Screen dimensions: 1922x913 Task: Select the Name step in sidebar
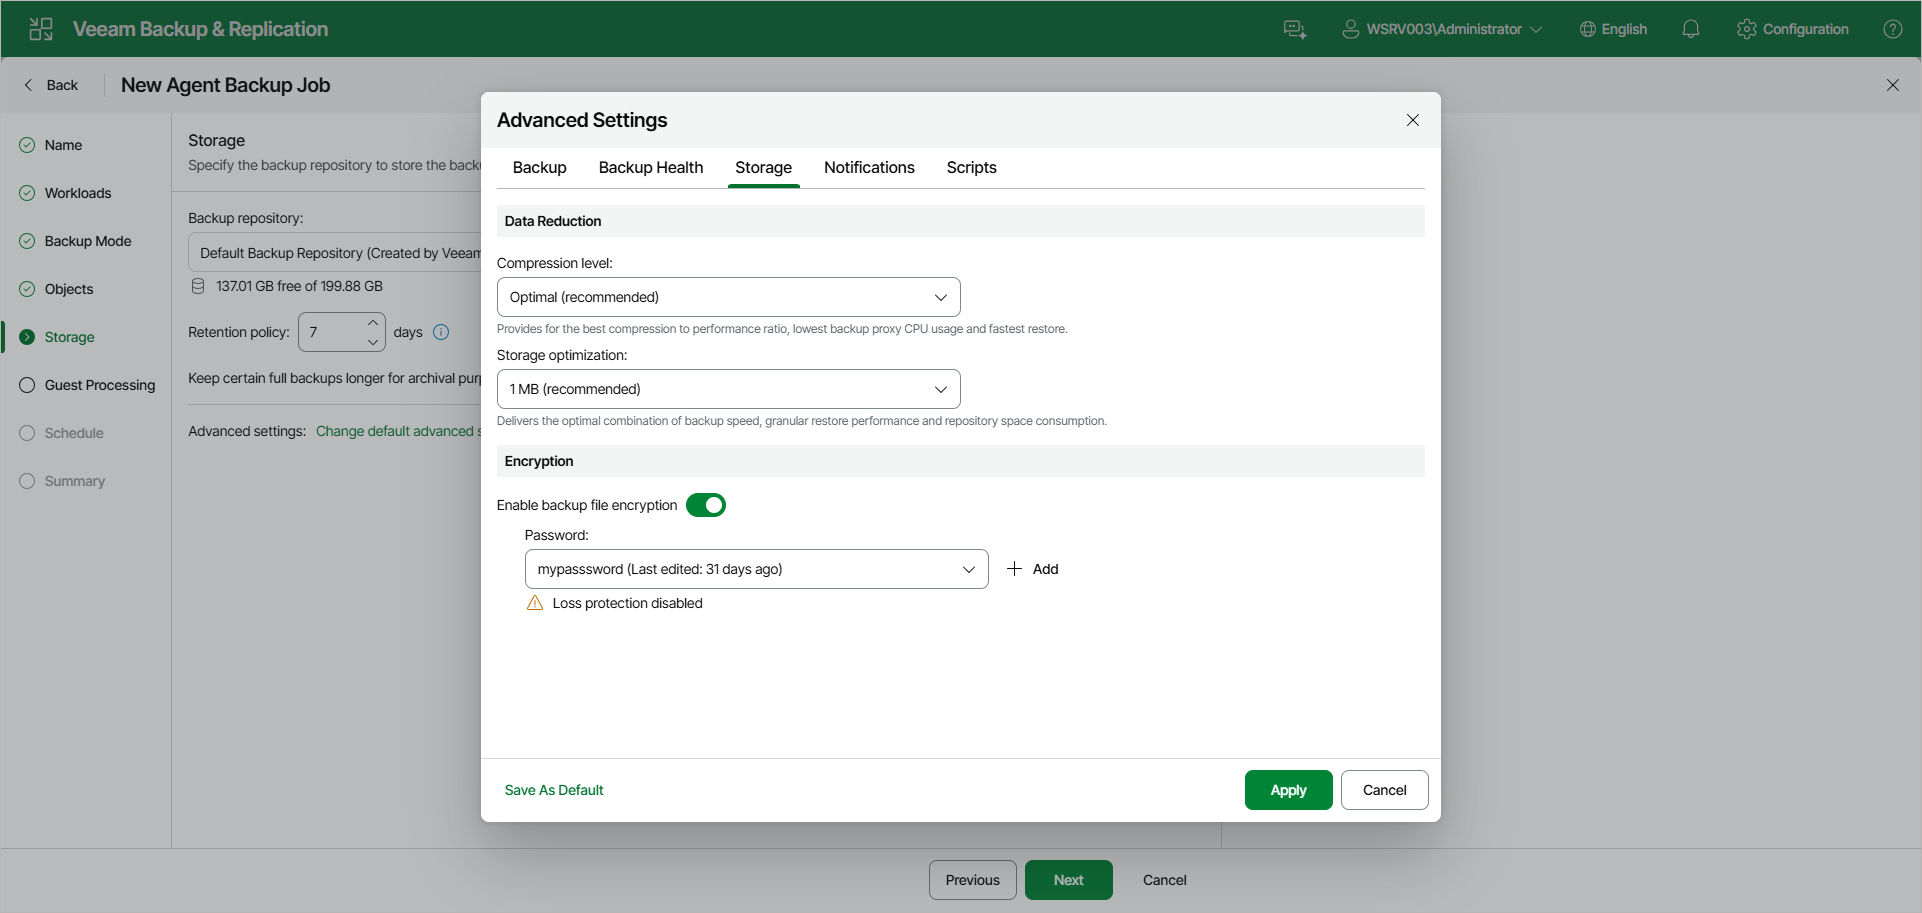coord(51,145)
